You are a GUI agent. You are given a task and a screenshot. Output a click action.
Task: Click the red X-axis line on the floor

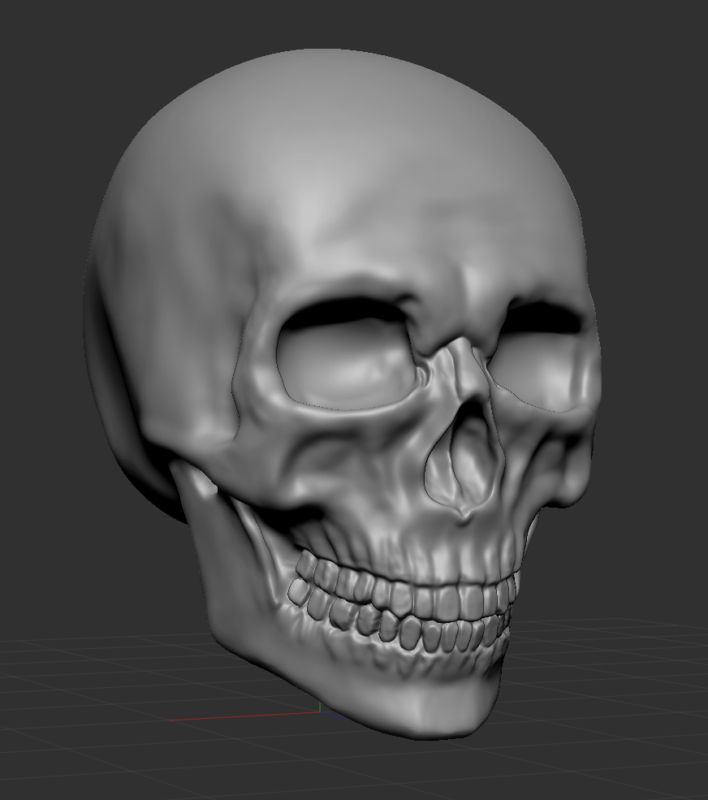point(244,717)
